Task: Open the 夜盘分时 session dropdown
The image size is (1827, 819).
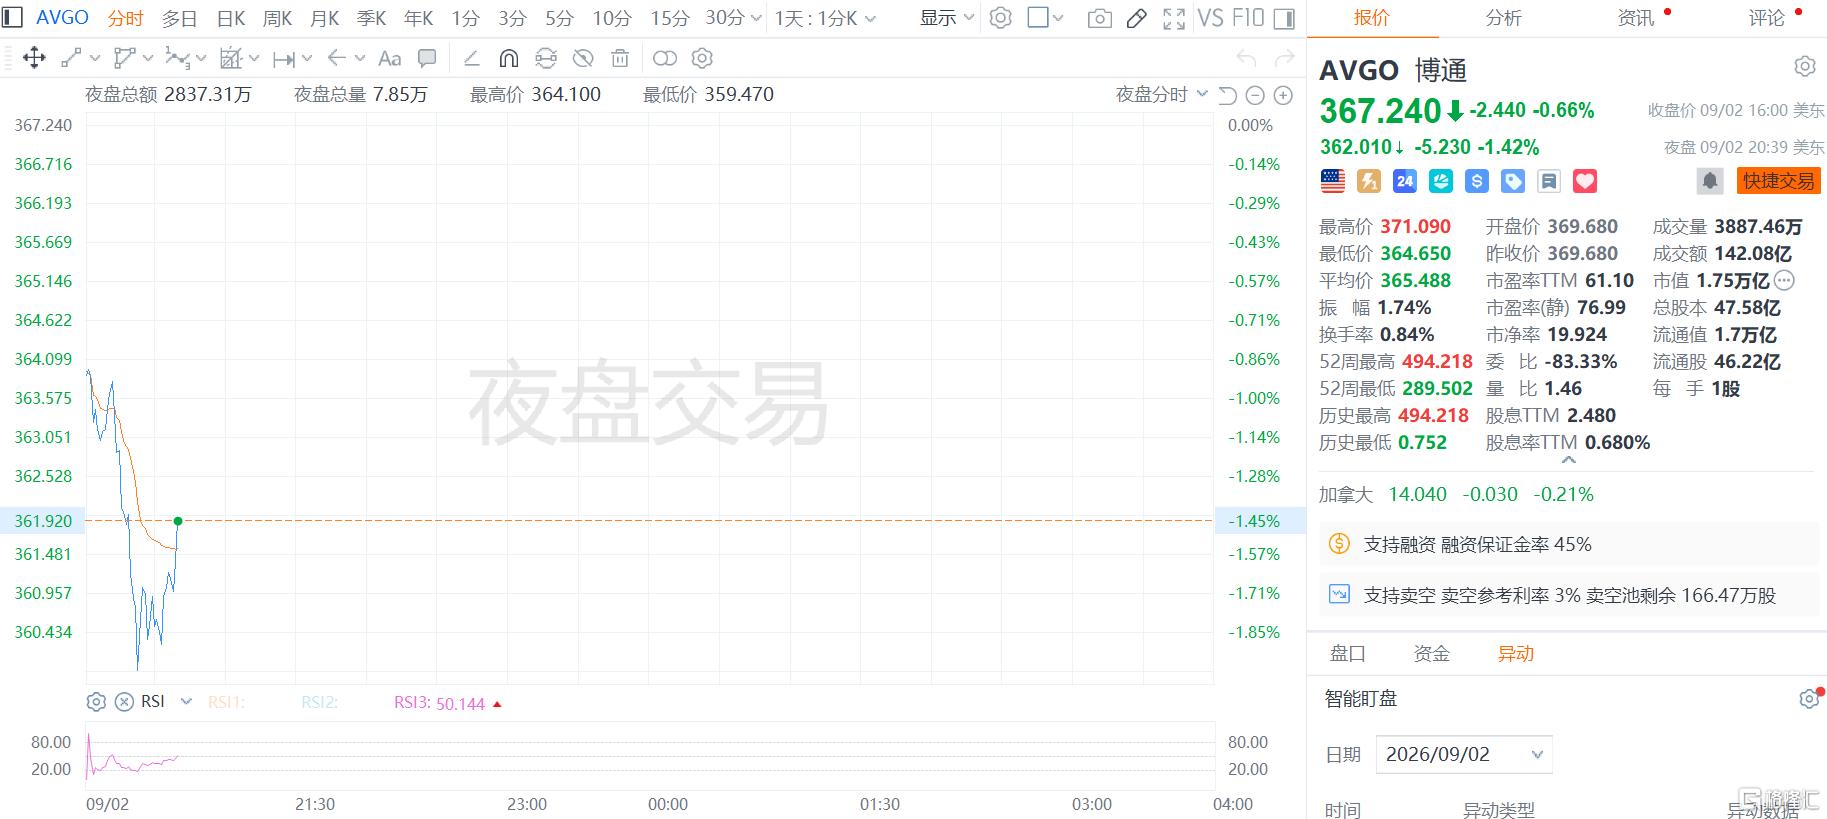Action: [x=1162, y=95]
